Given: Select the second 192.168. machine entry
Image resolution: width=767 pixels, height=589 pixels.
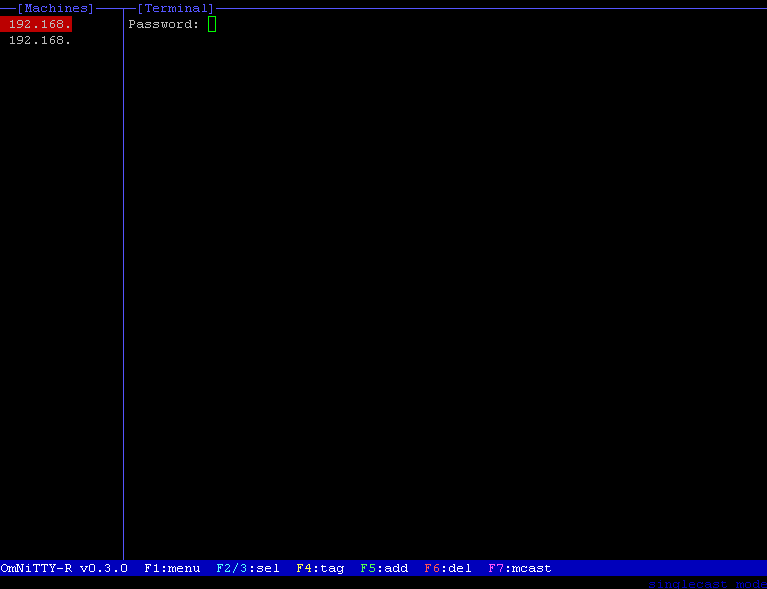Looking at the screenshot, I should coord(40,40).
